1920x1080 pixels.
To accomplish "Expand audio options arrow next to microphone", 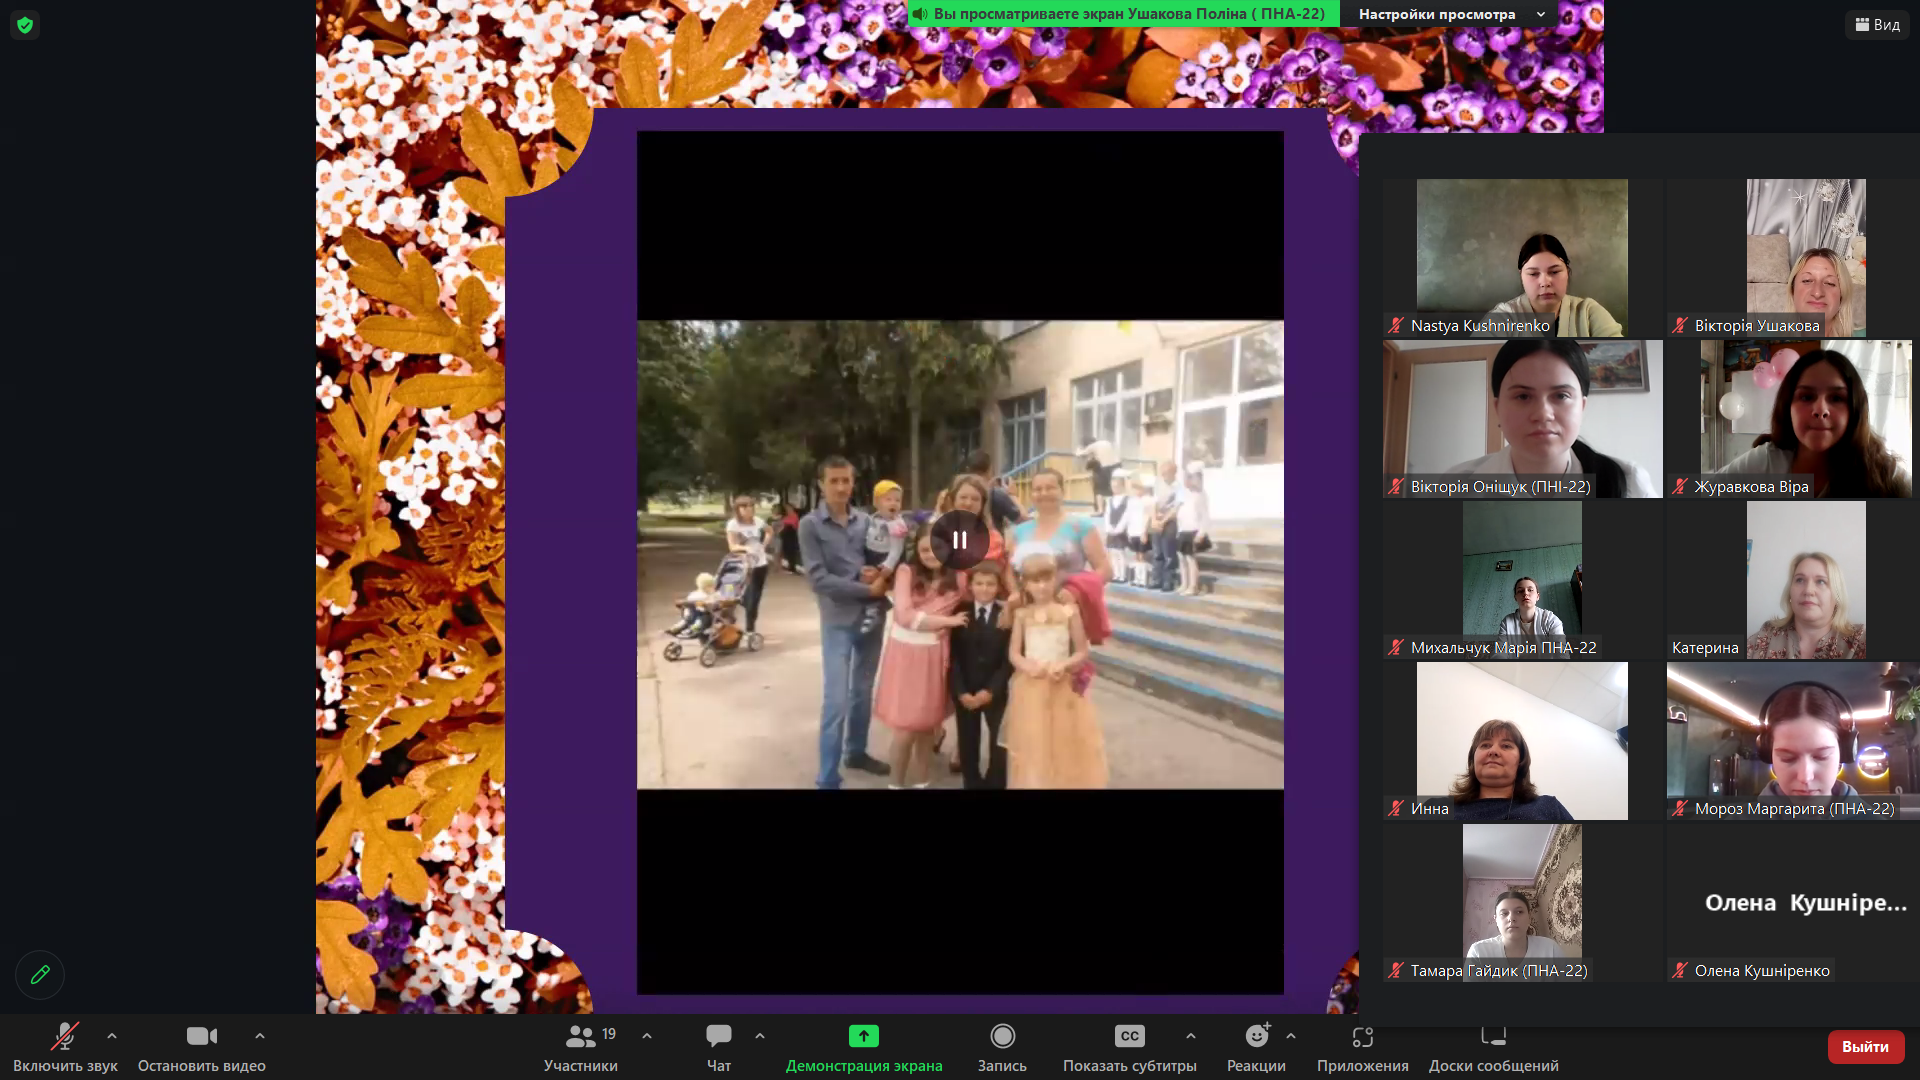I will click(112, 1036).
